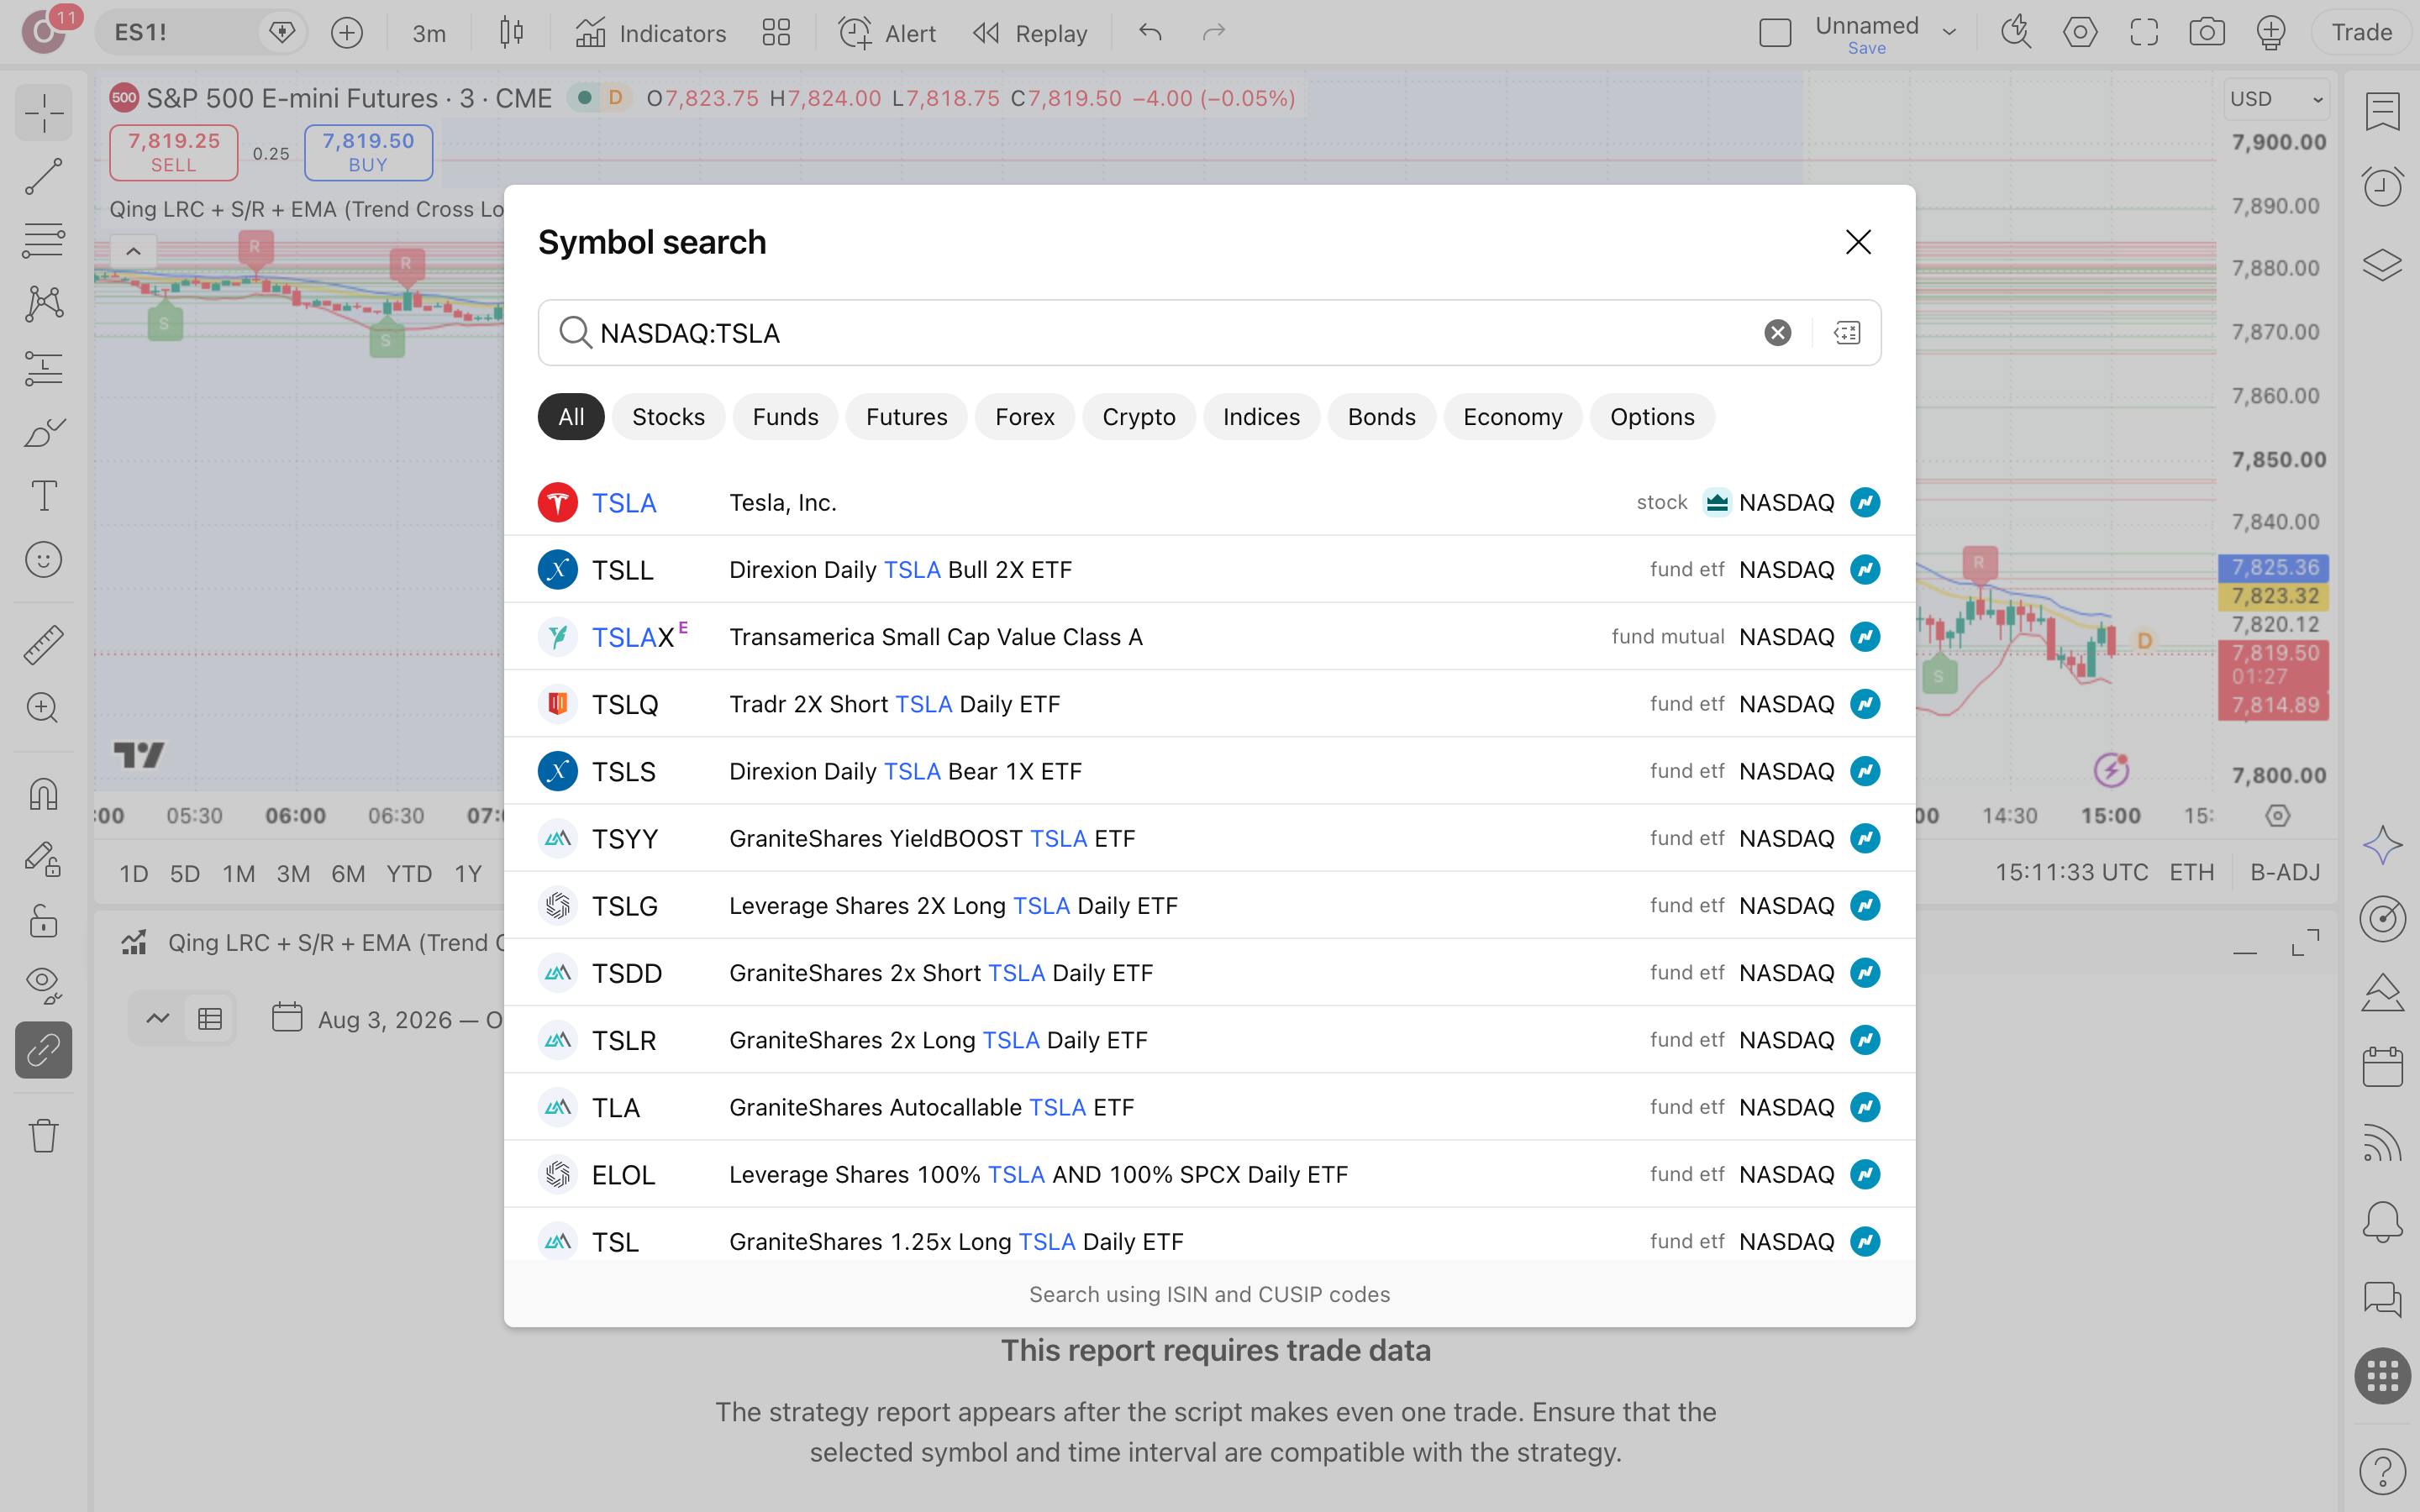Select the Measure ruler tool
This screenshot has height=1512, width=2420.
tap(44, 645)
